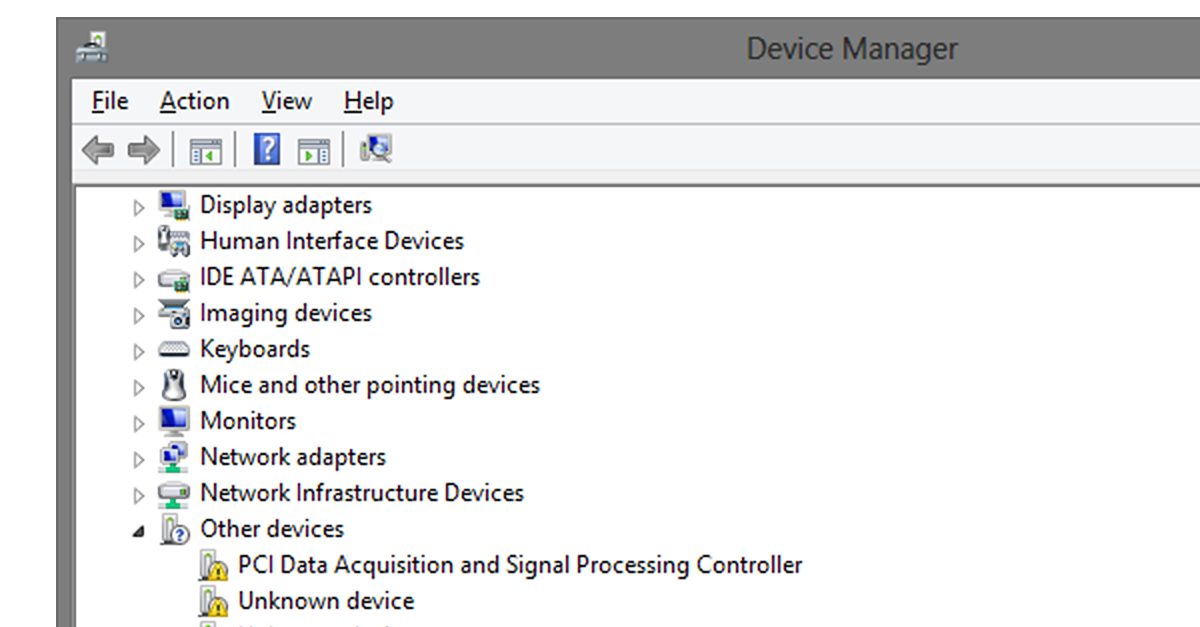Image resolution: width=1200 pixels, height=627 pixels.
Task: Open the File menu
Action: (x=108, y=101)
